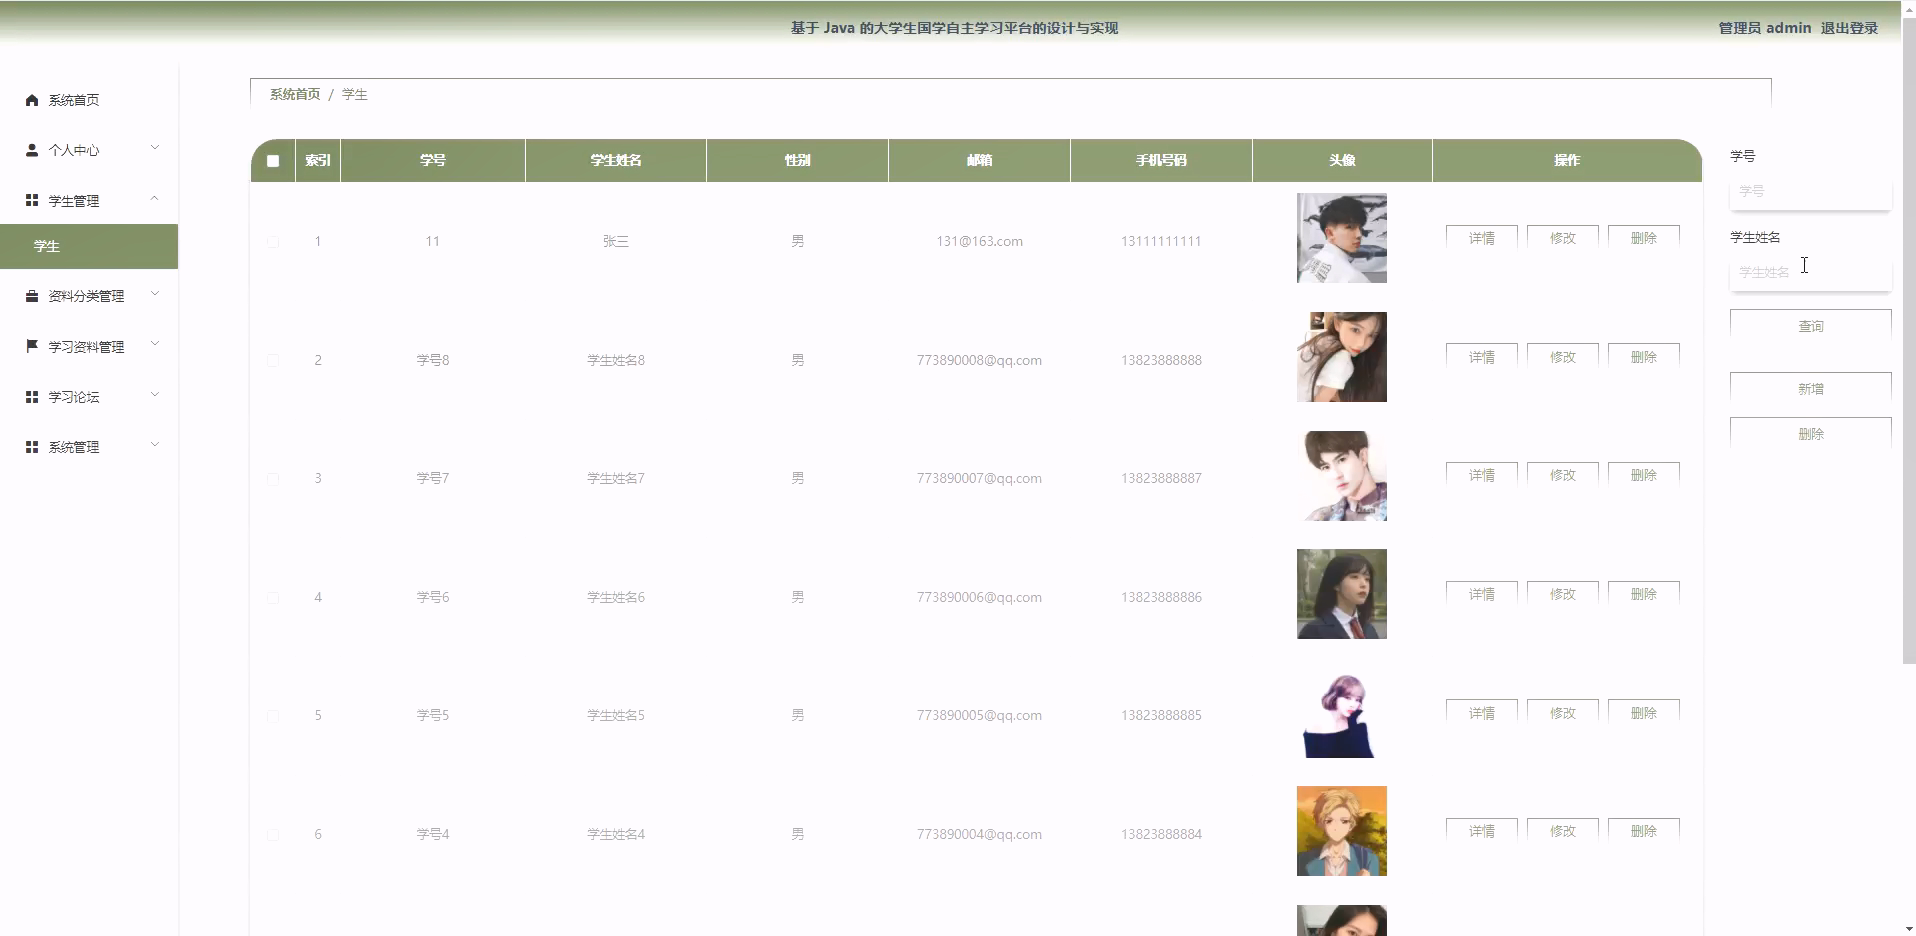The height and width of the screenshot is (936, 1916).
Task: Expand the 学习论坛 chevron
Action: coord(155,395)
